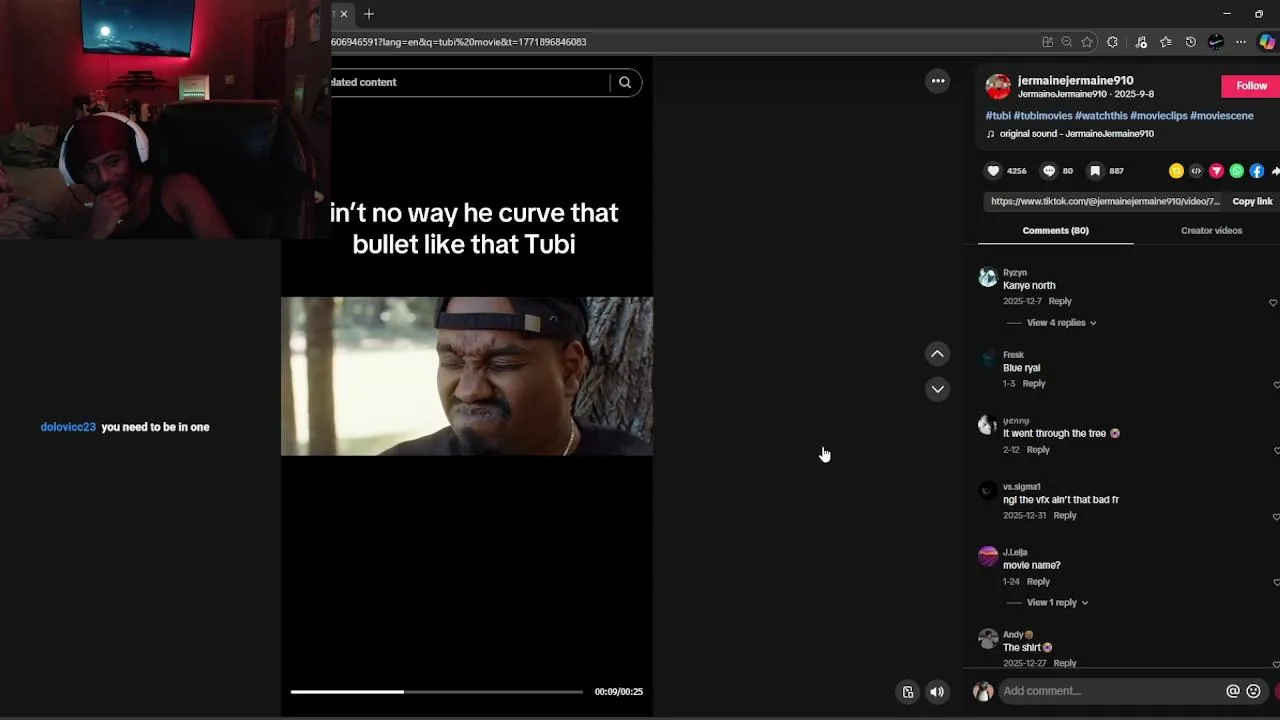Open the browser profile avatar
The image size is (1280, 720).
(1216, 42)
